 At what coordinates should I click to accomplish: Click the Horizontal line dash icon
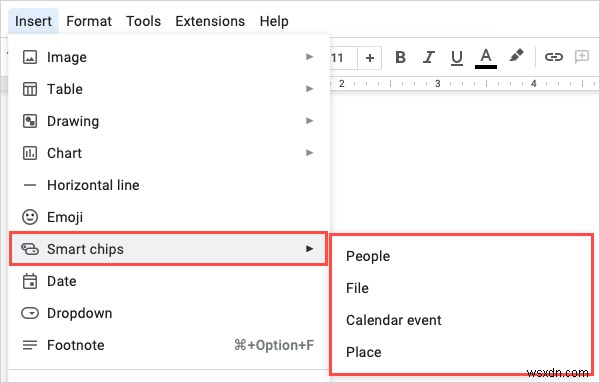[30, 185]
